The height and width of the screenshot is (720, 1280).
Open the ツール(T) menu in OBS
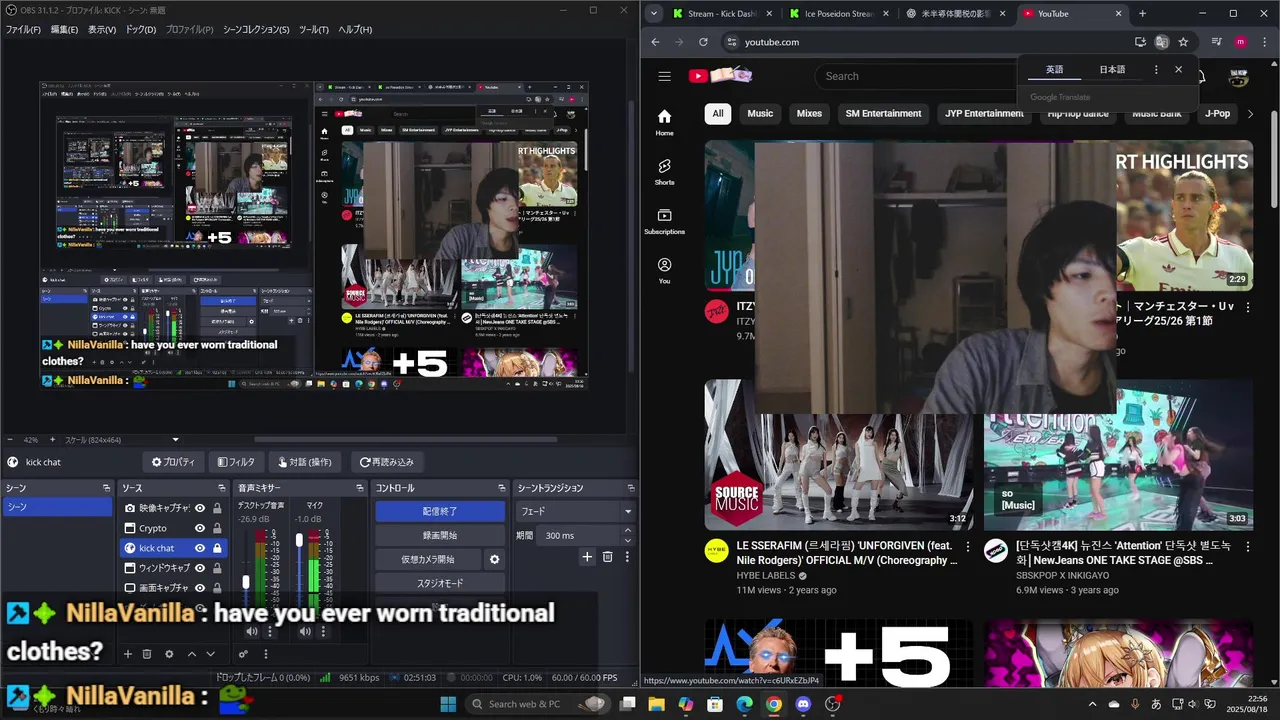point(314,30)
